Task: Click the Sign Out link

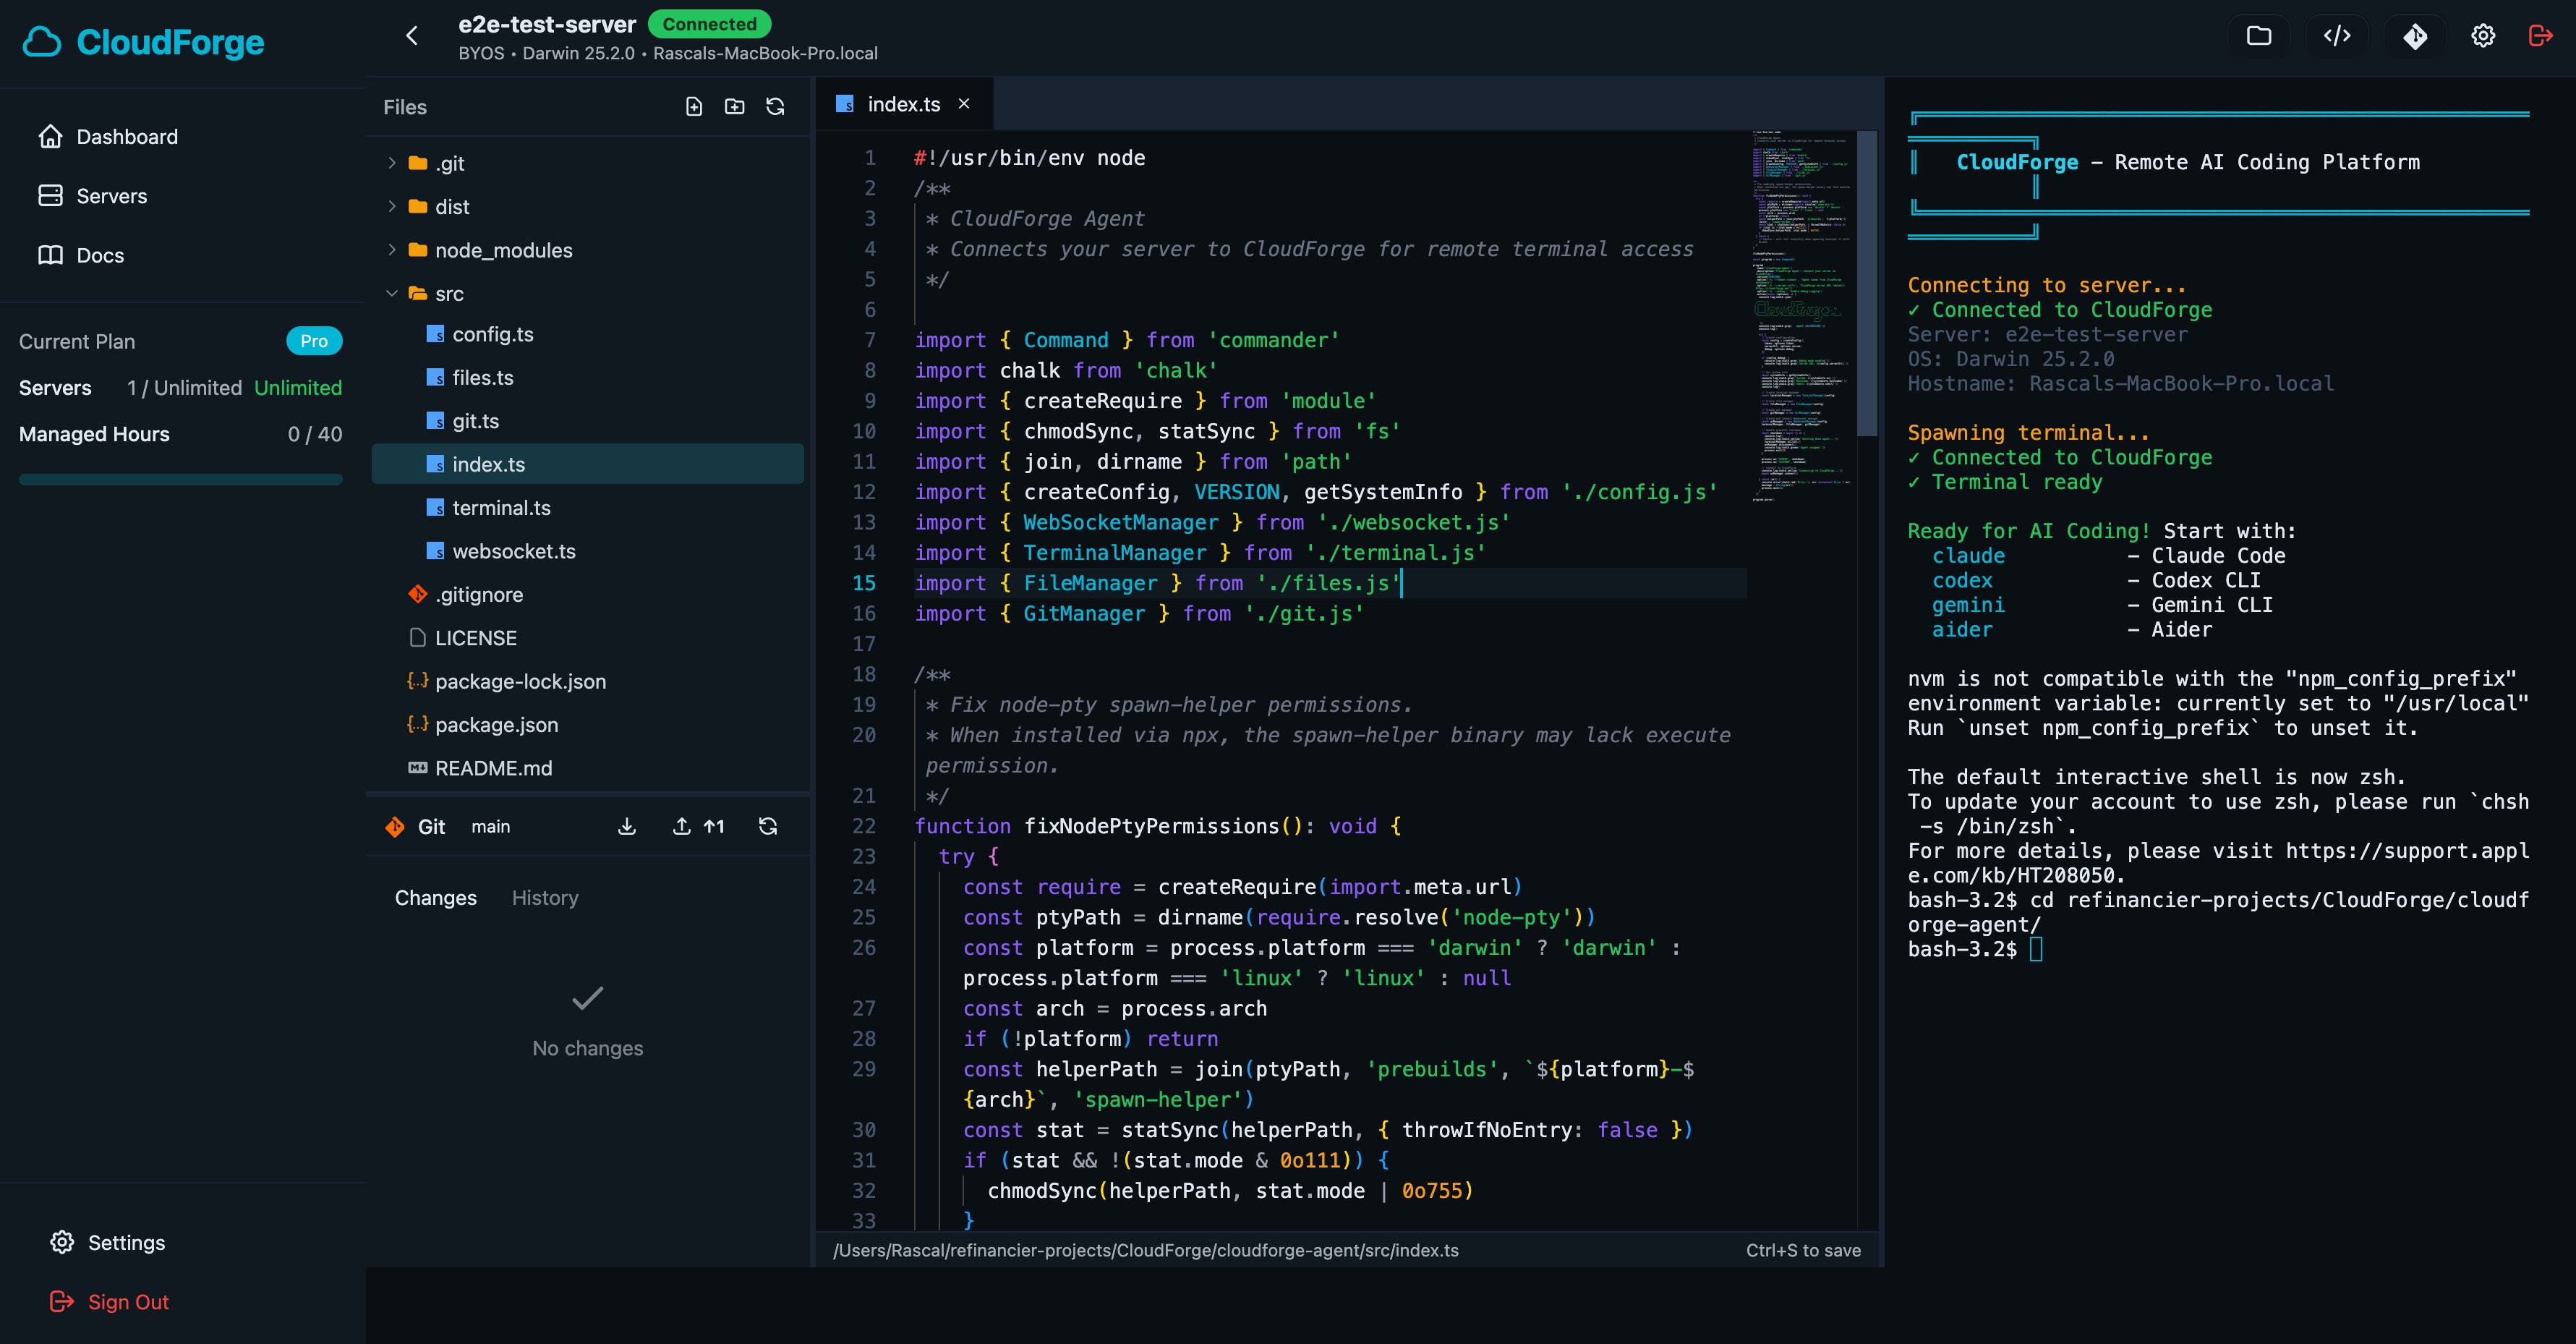Action: point(128,1302)
